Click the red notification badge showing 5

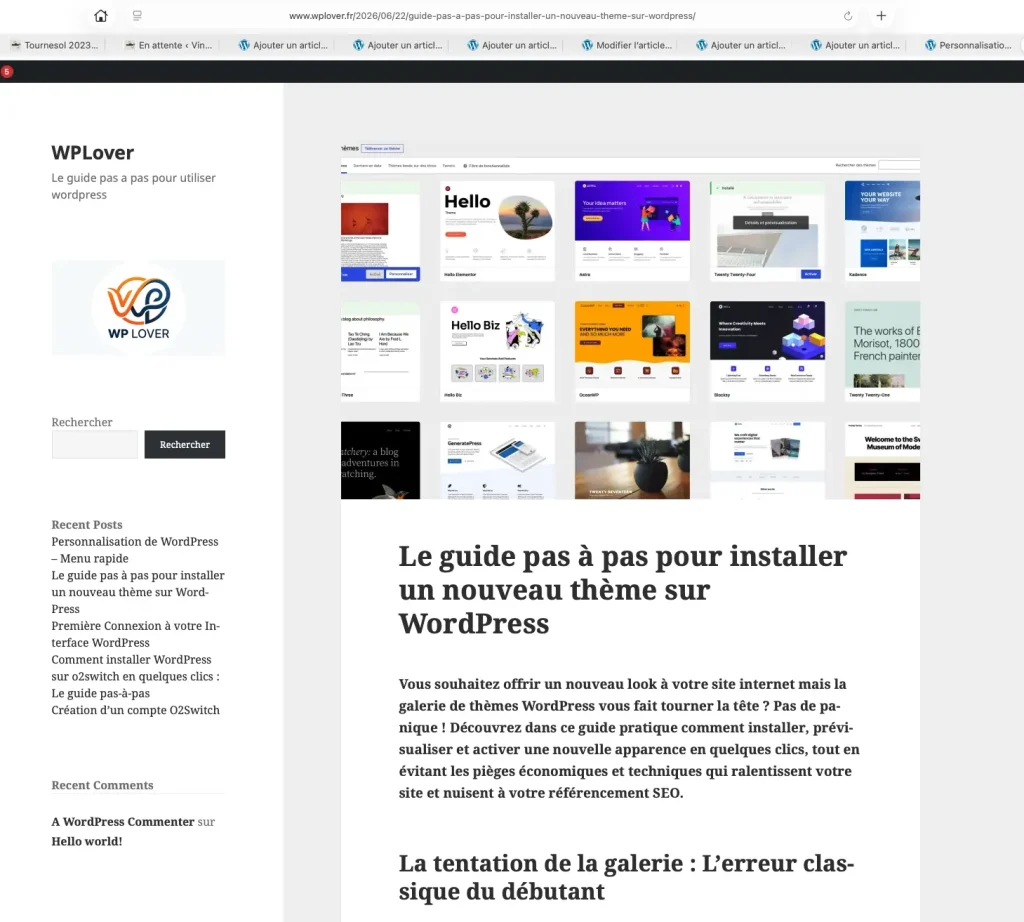click(7, 71)
